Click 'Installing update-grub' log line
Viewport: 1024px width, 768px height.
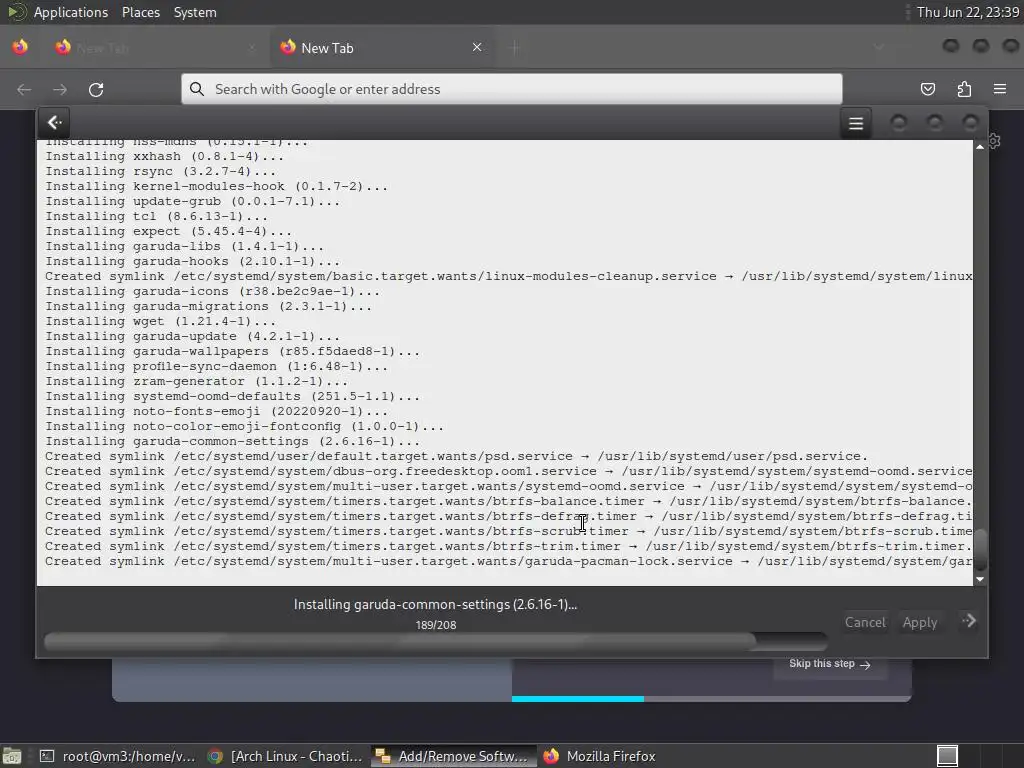(193, 201)
